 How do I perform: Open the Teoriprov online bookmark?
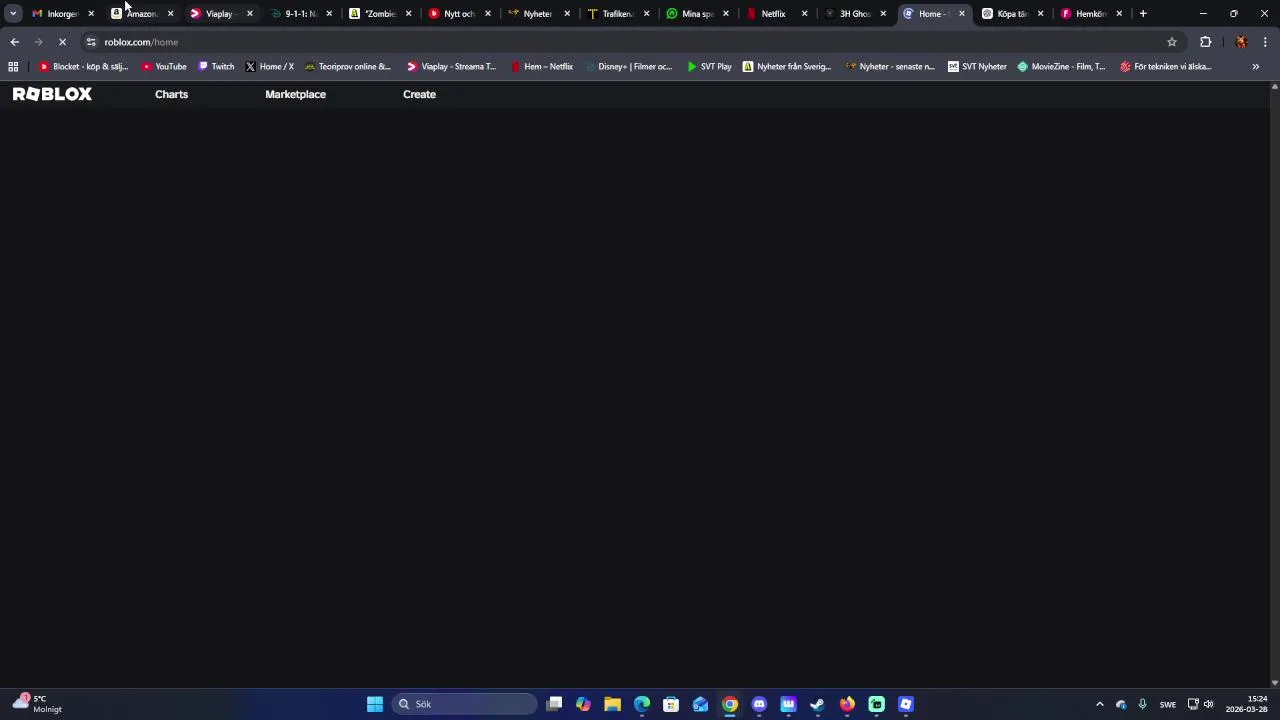(x=347, y=67)
